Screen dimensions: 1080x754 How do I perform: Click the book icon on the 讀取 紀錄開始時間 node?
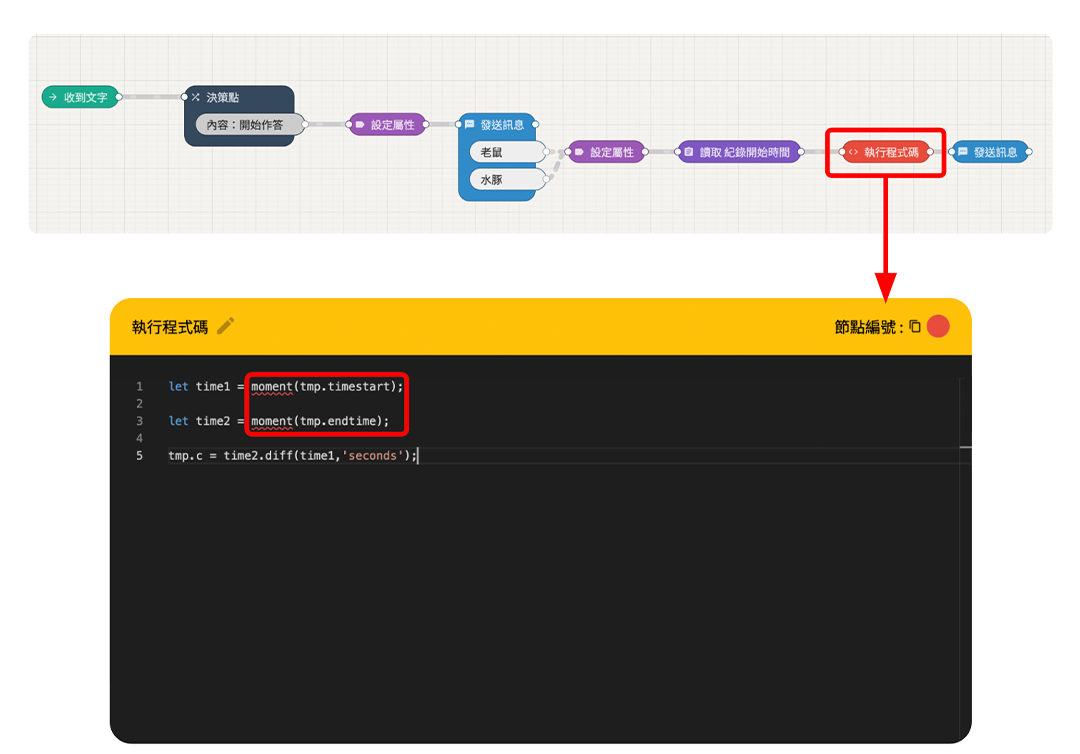pyautogui.click(x=689, y=152)
